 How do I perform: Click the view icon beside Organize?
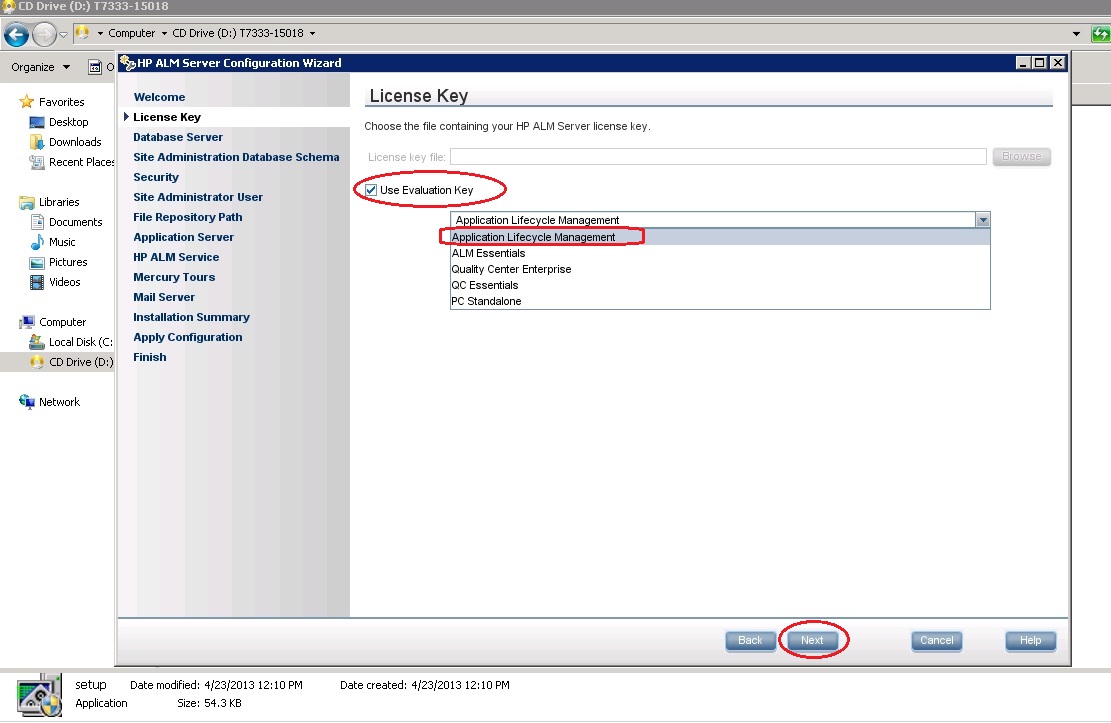click(95, 67)
